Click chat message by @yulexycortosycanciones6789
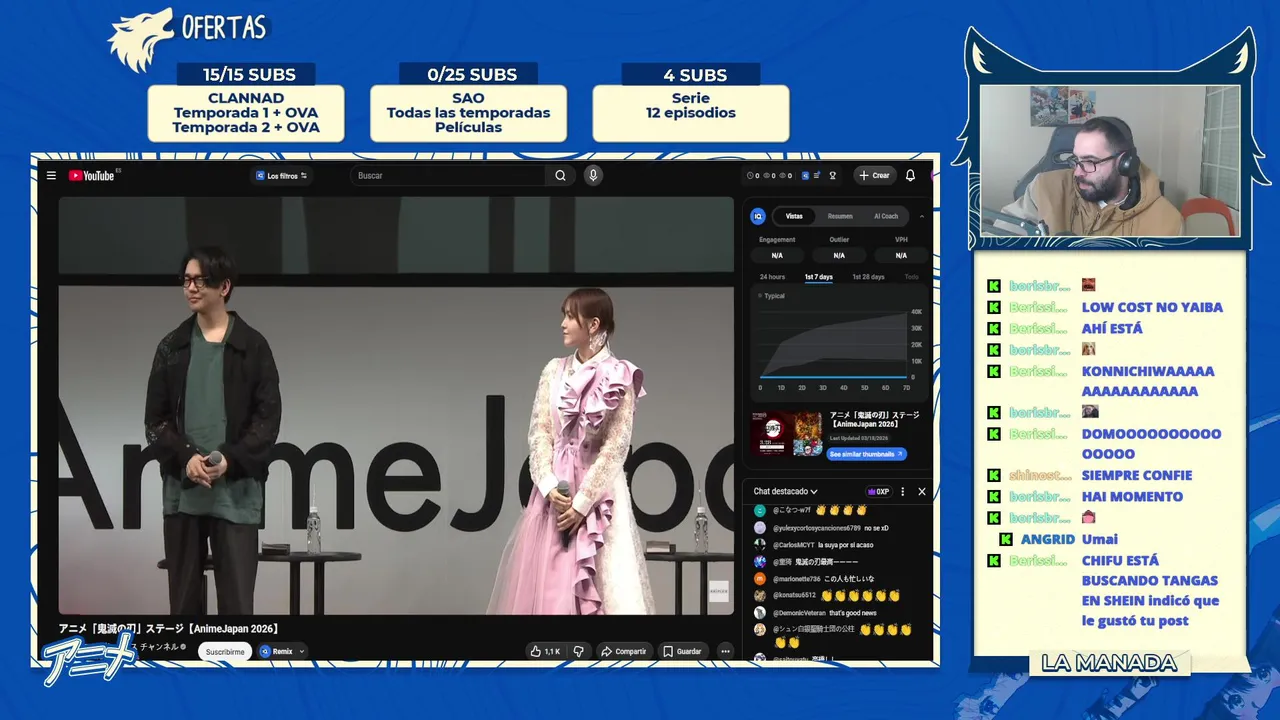The image size is (1280, 720). (x=822, y=528)
